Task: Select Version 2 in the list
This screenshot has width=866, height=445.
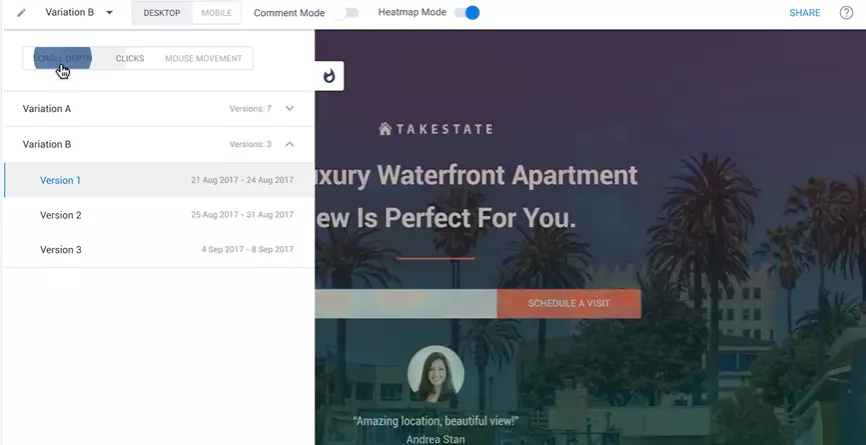Action: (x=61, y=215)
